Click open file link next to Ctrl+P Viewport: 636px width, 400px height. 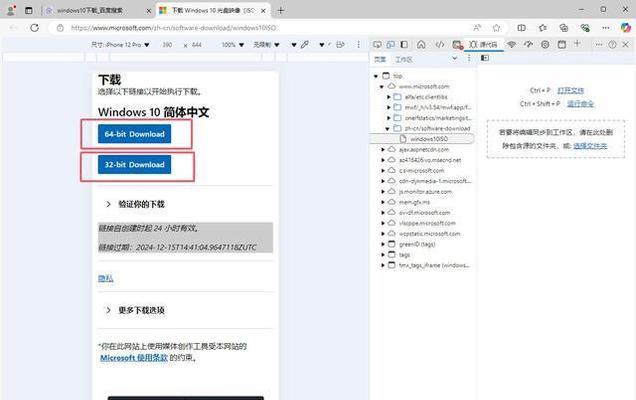570,90
